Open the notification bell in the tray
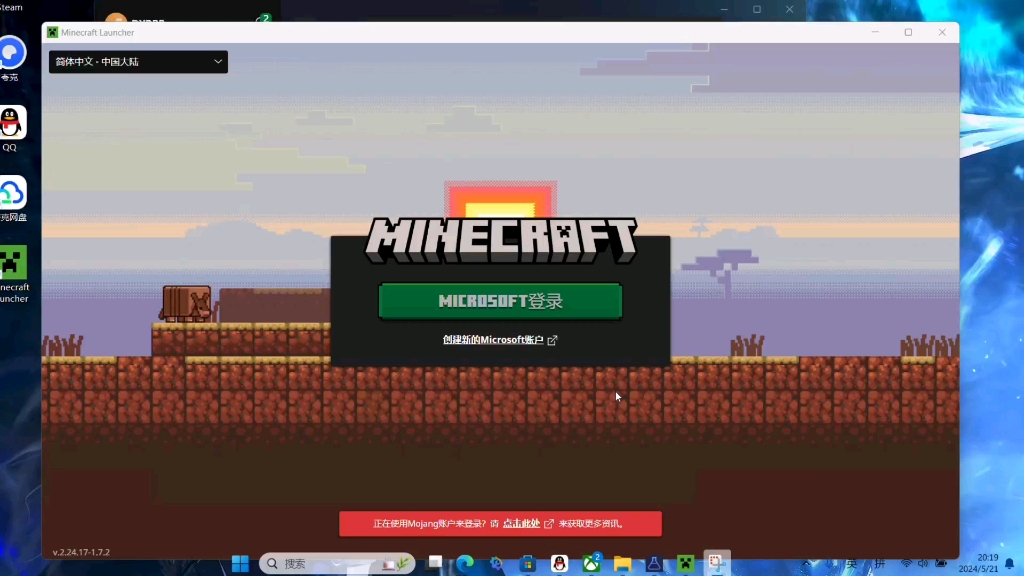This screenshot has width=1024, height=576. point(1010,563)
